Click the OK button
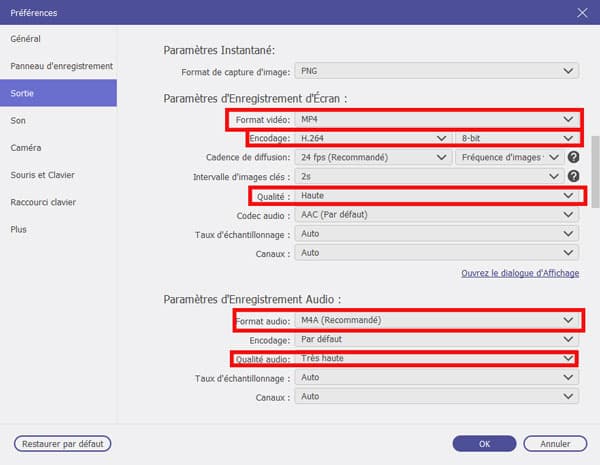600x465 pixels. [x=484, y=443]
